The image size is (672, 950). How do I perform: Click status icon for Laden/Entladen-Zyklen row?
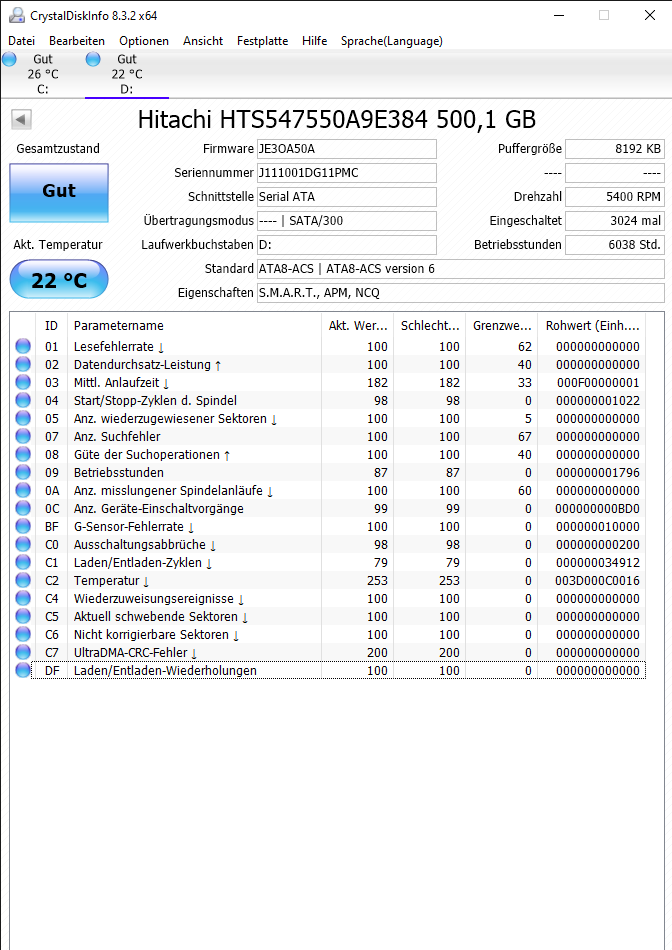pos(23,562)
